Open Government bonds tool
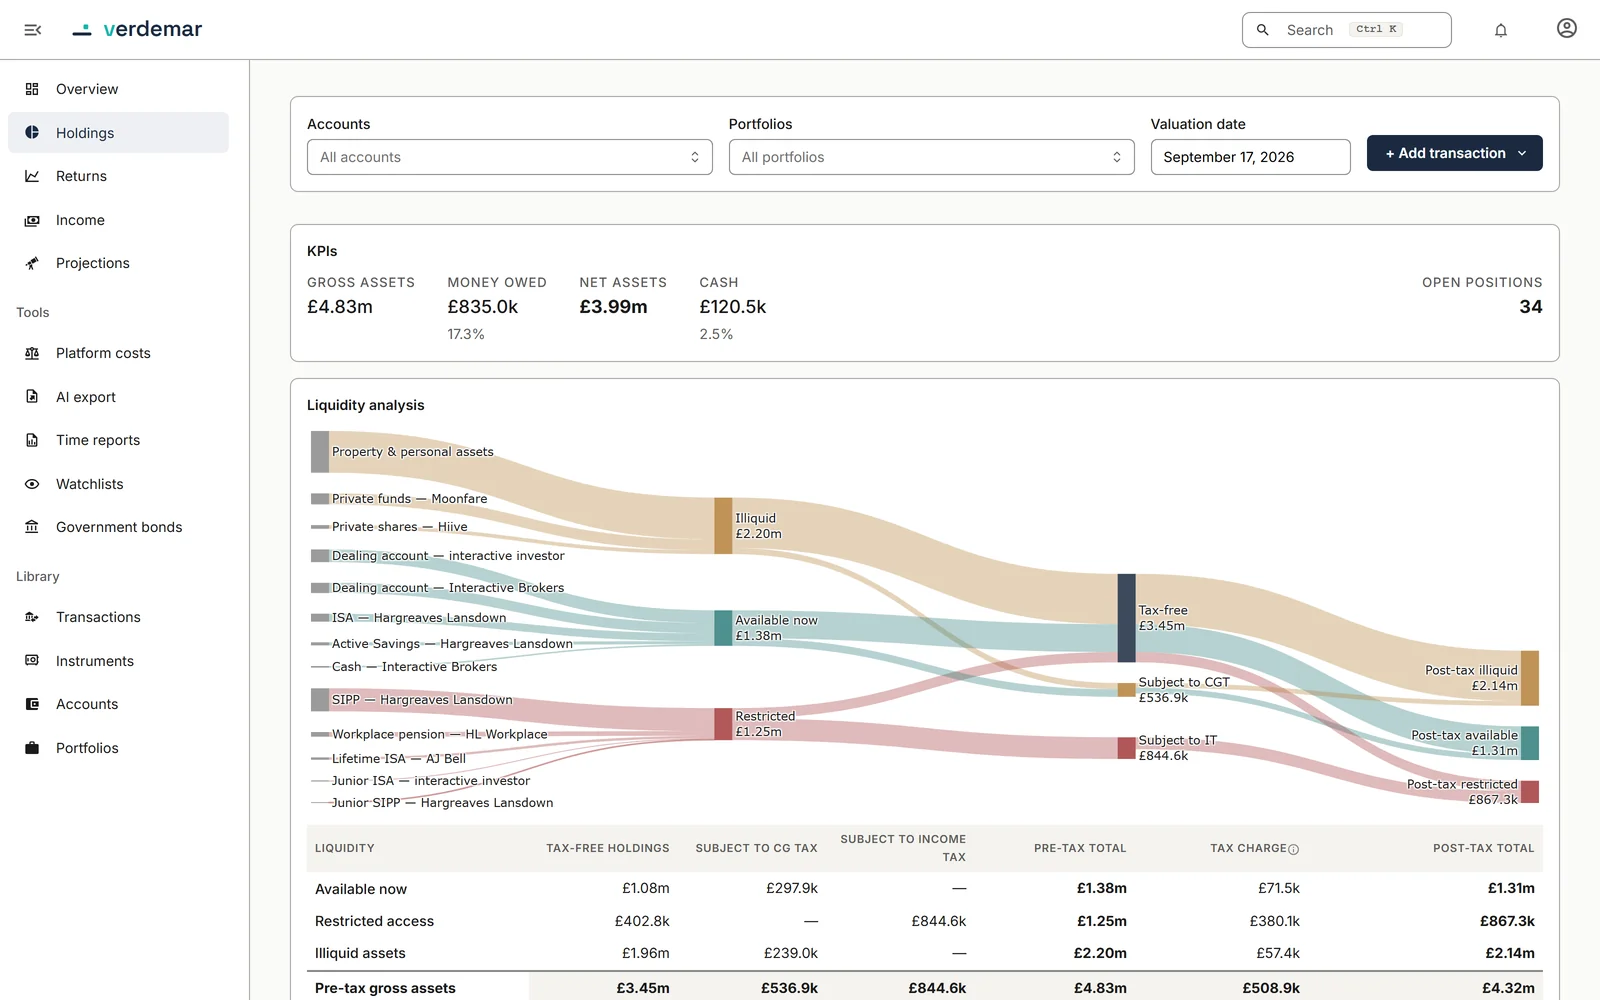This screenshot has height=1000, width=1600. point(118,527)
